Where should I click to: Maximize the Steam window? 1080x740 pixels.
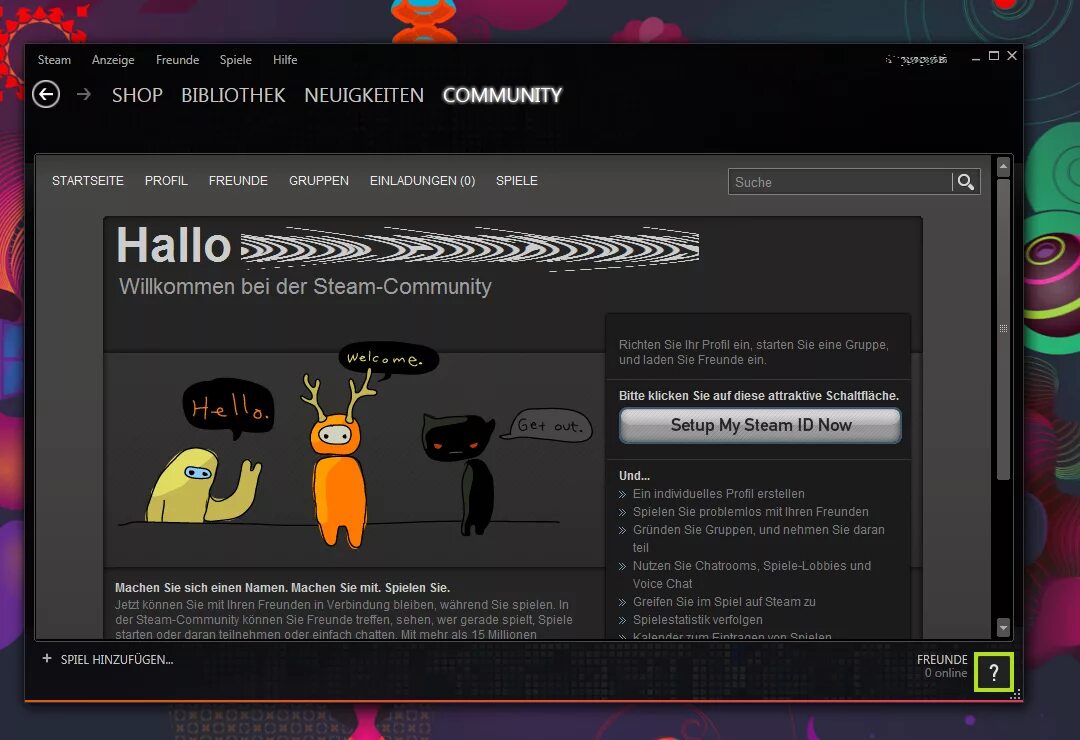pos(994,56)
